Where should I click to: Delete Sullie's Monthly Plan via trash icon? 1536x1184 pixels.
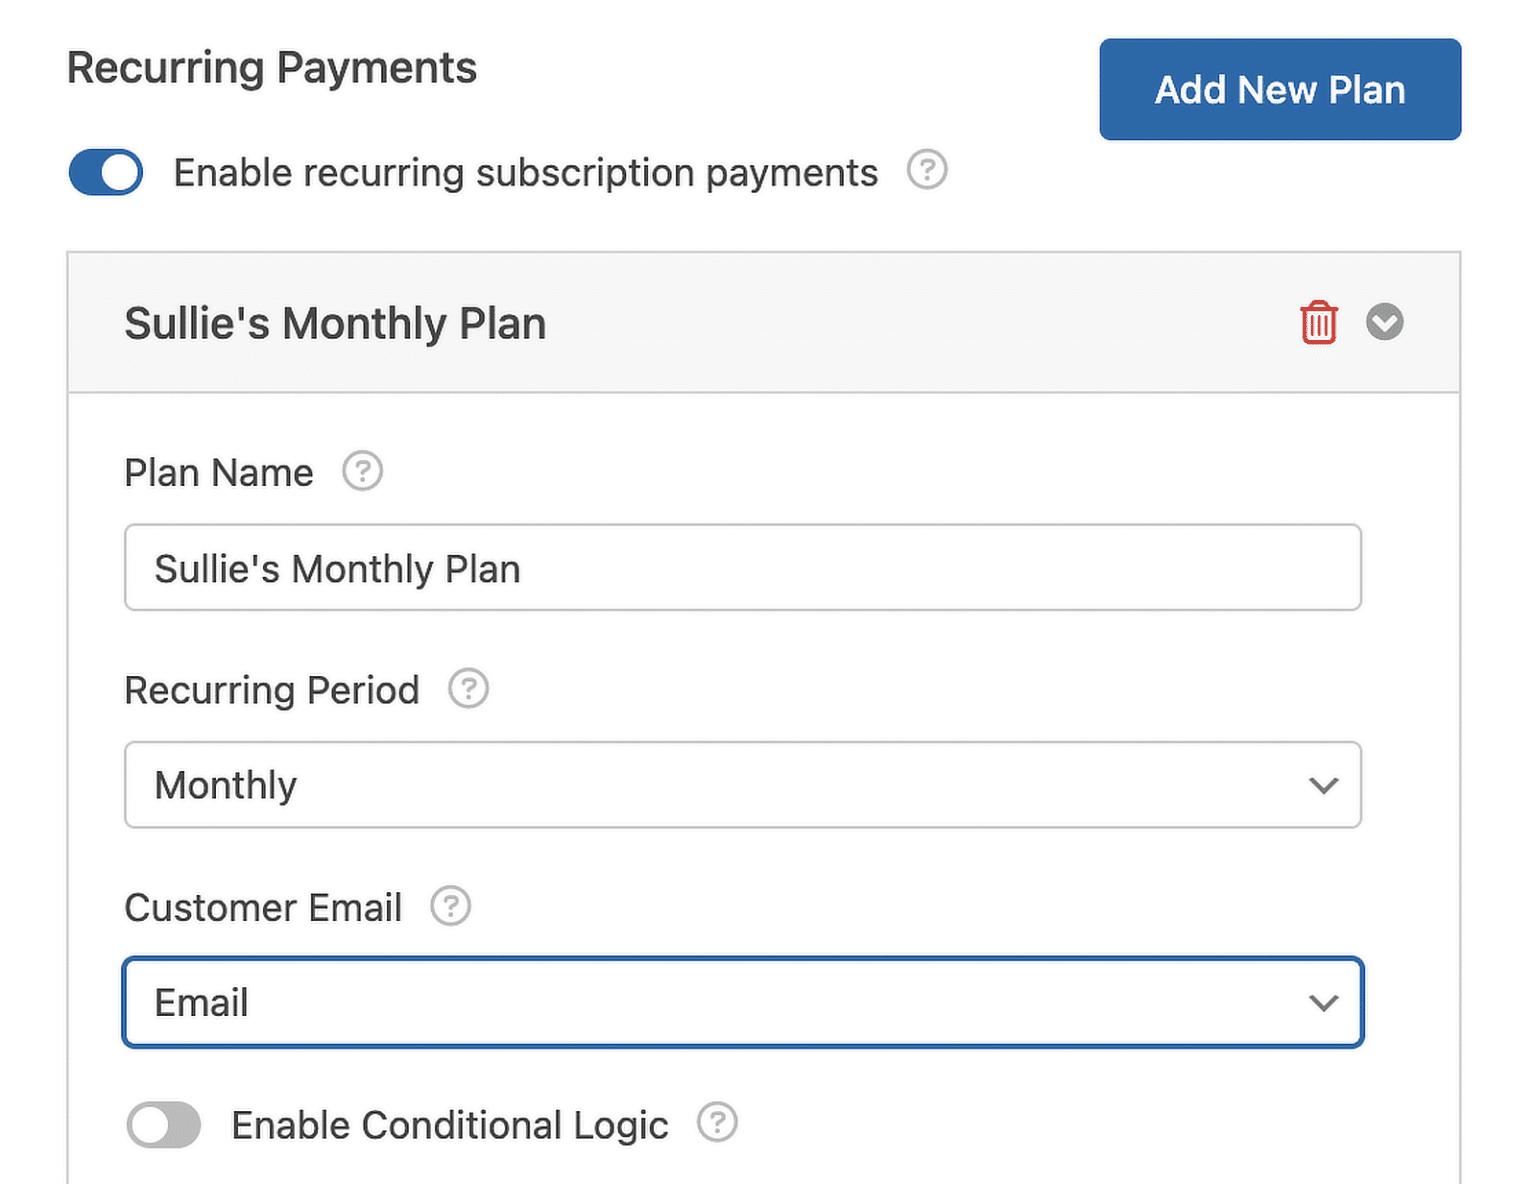pos(1317,322)
